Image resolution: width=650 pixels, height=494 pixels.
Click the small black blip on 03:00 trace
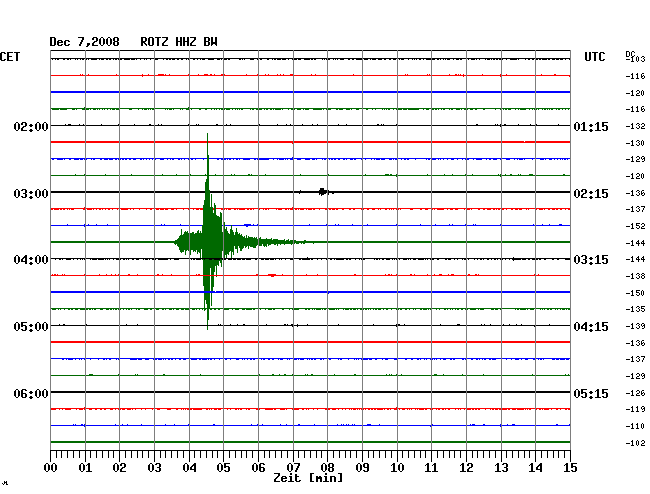323,191
